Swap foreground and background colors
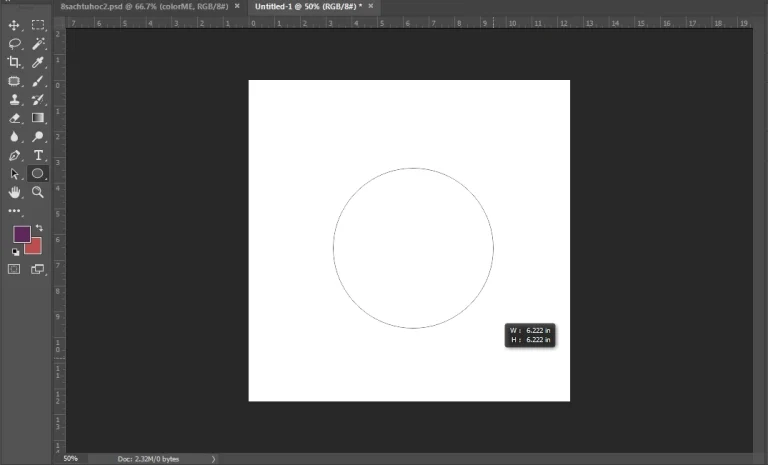 (x=39, y=228)
